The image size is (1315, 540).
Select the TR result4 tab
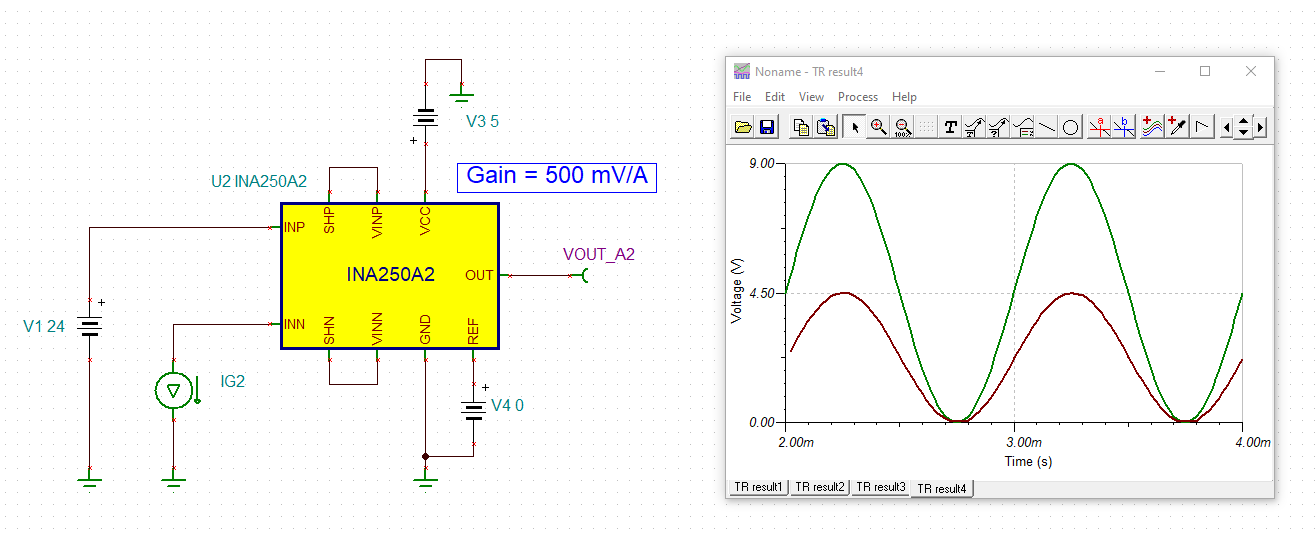pyautogui.click(x=942, y=488)
